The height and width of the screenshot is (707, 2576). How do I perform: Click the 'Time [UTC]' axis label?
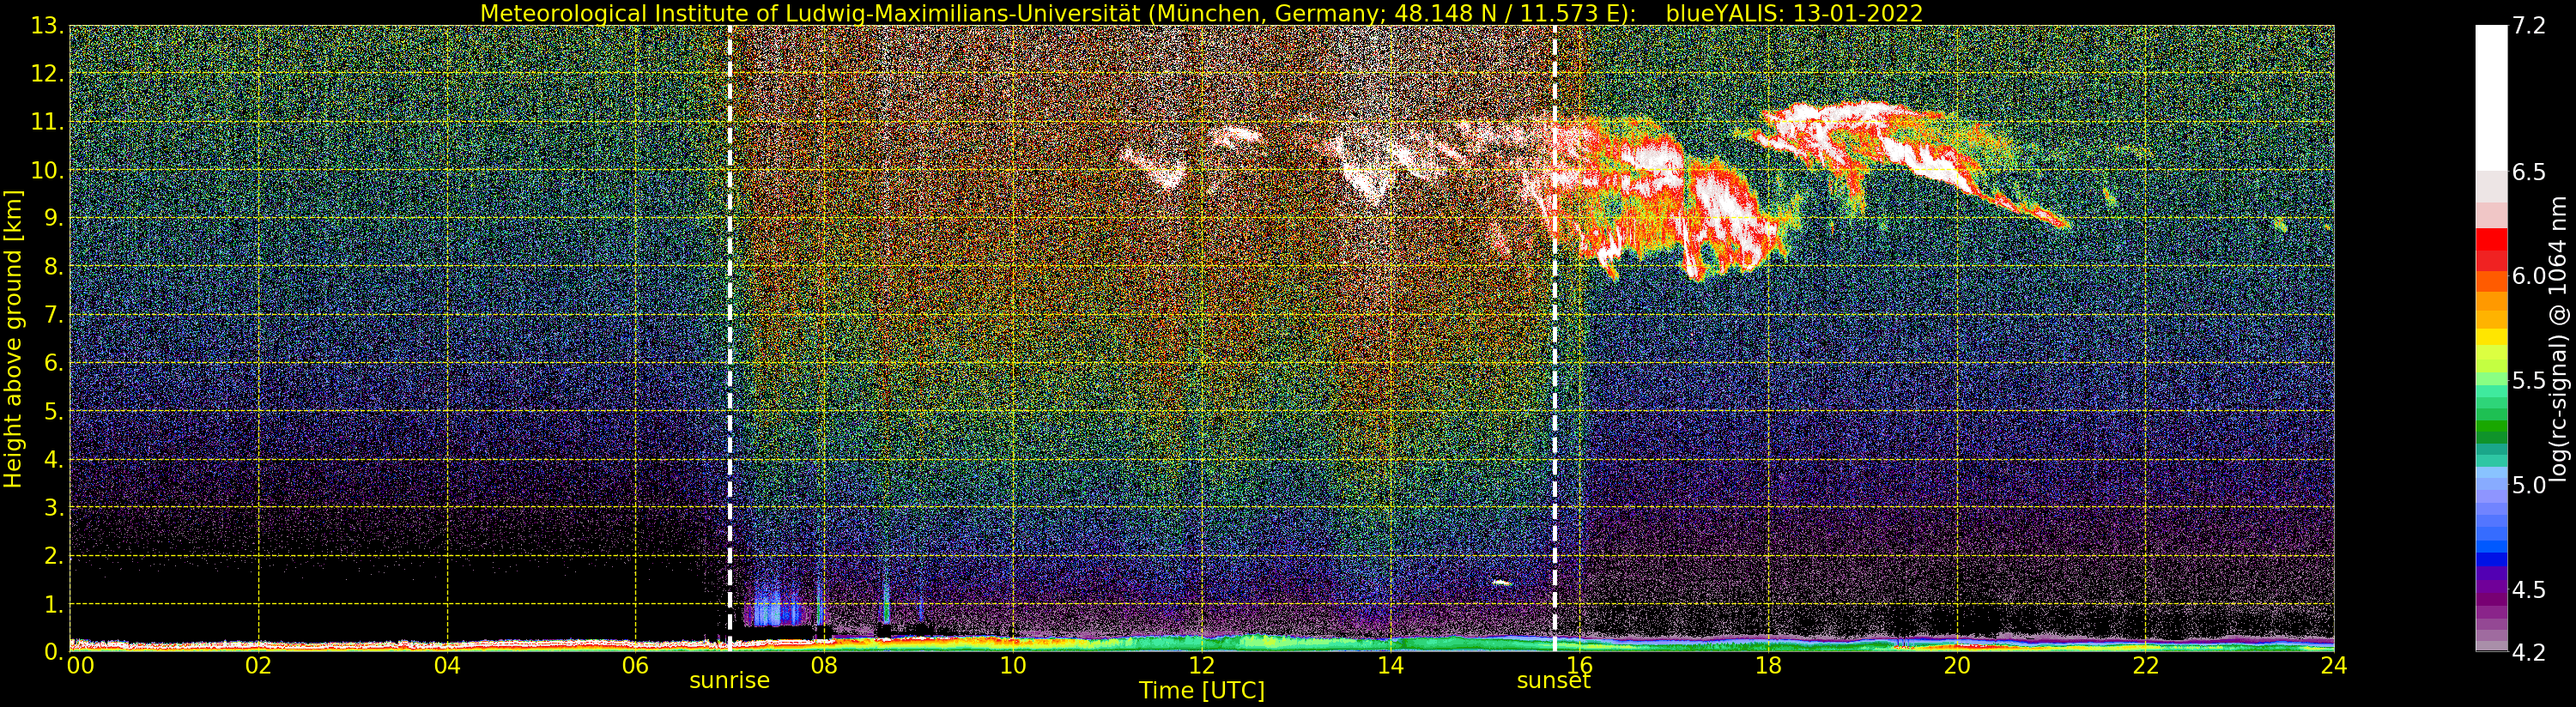1202,691
